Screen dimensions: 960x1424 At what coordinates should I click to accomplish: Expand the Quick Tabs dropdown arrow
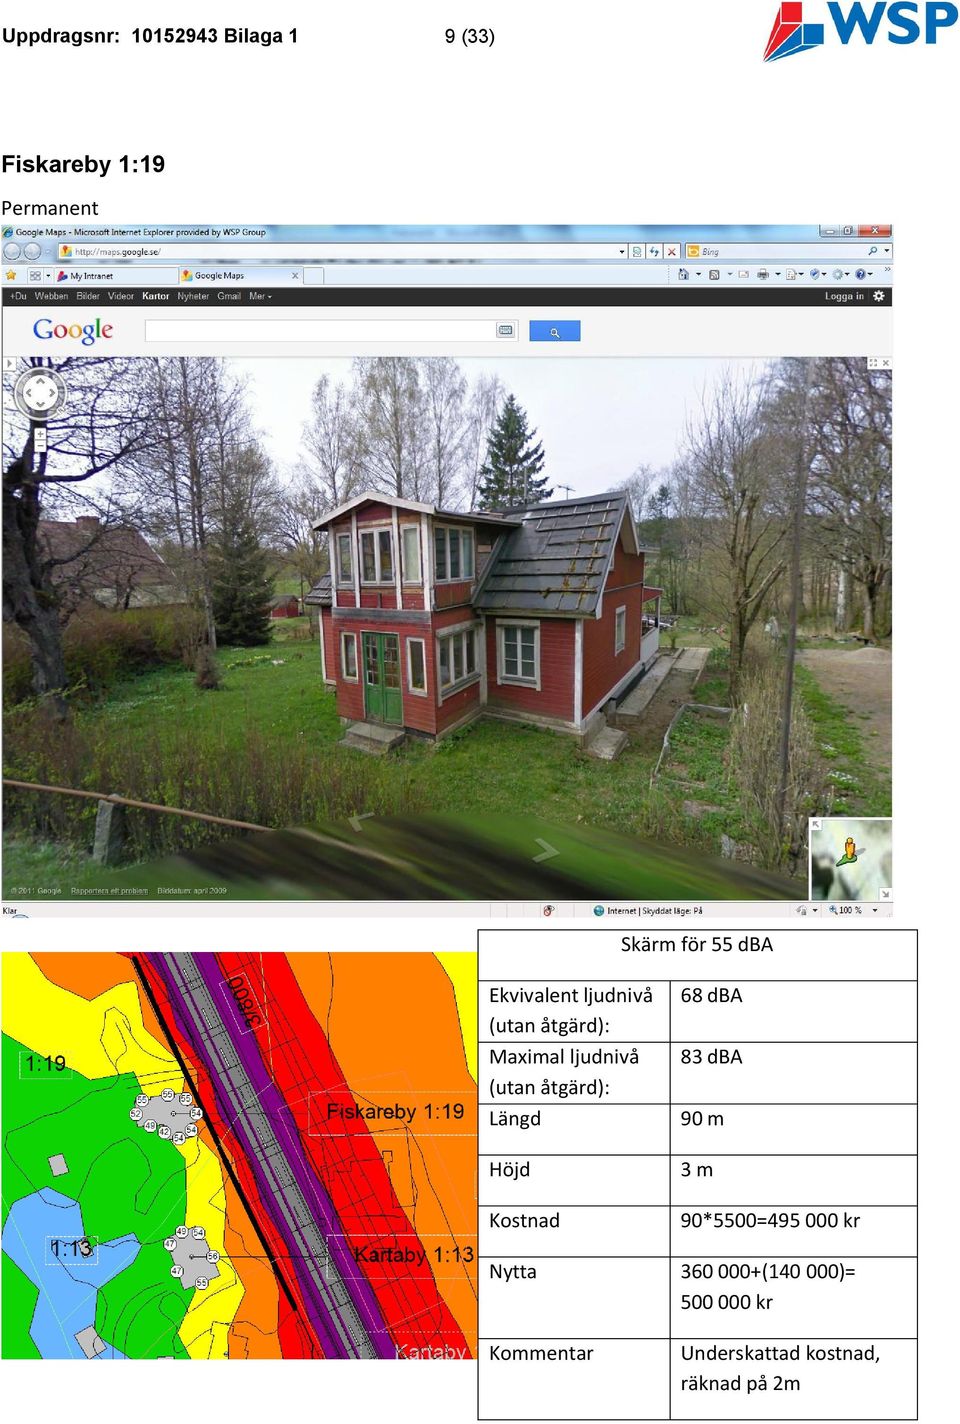(x=48, y=275)
